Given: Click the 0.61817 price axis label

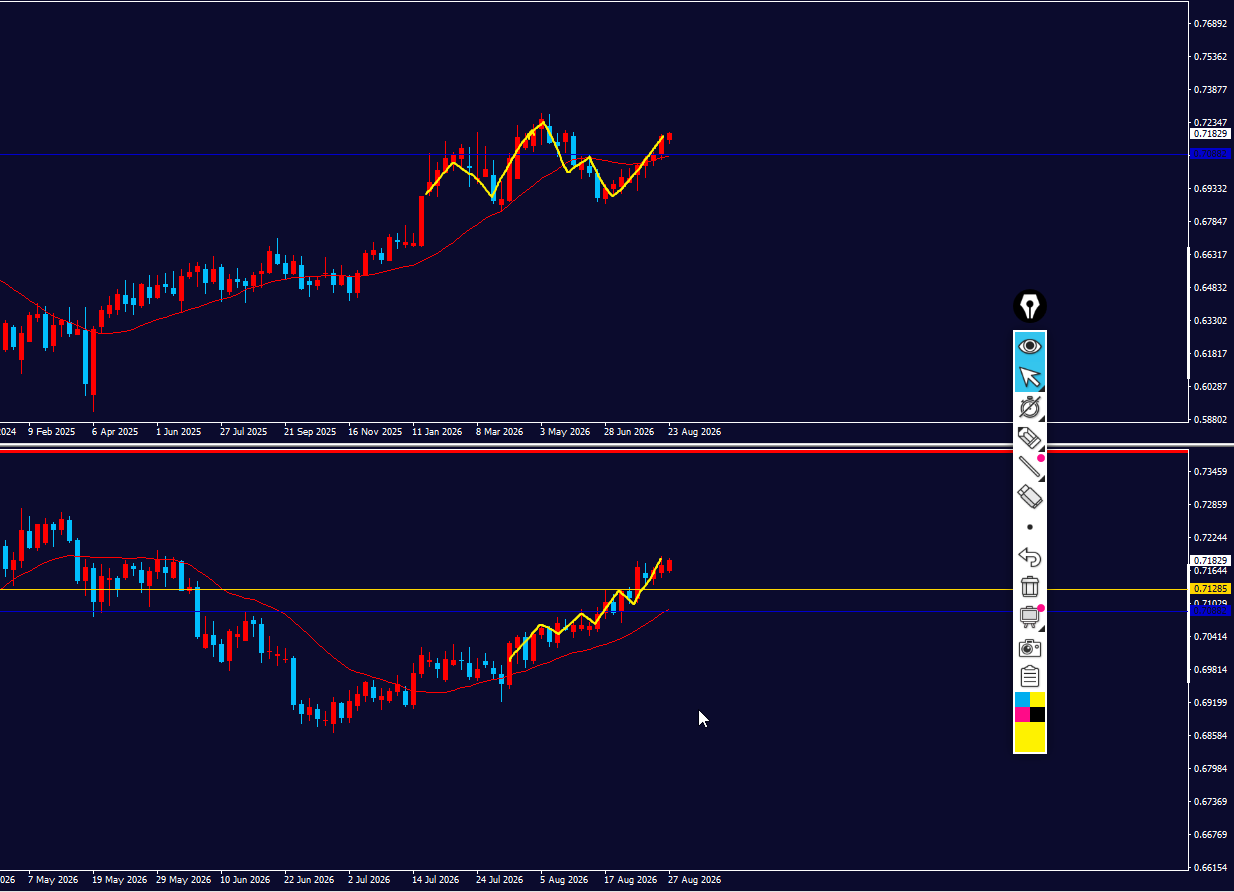Looking at the screenshot, I should 1212,354.
